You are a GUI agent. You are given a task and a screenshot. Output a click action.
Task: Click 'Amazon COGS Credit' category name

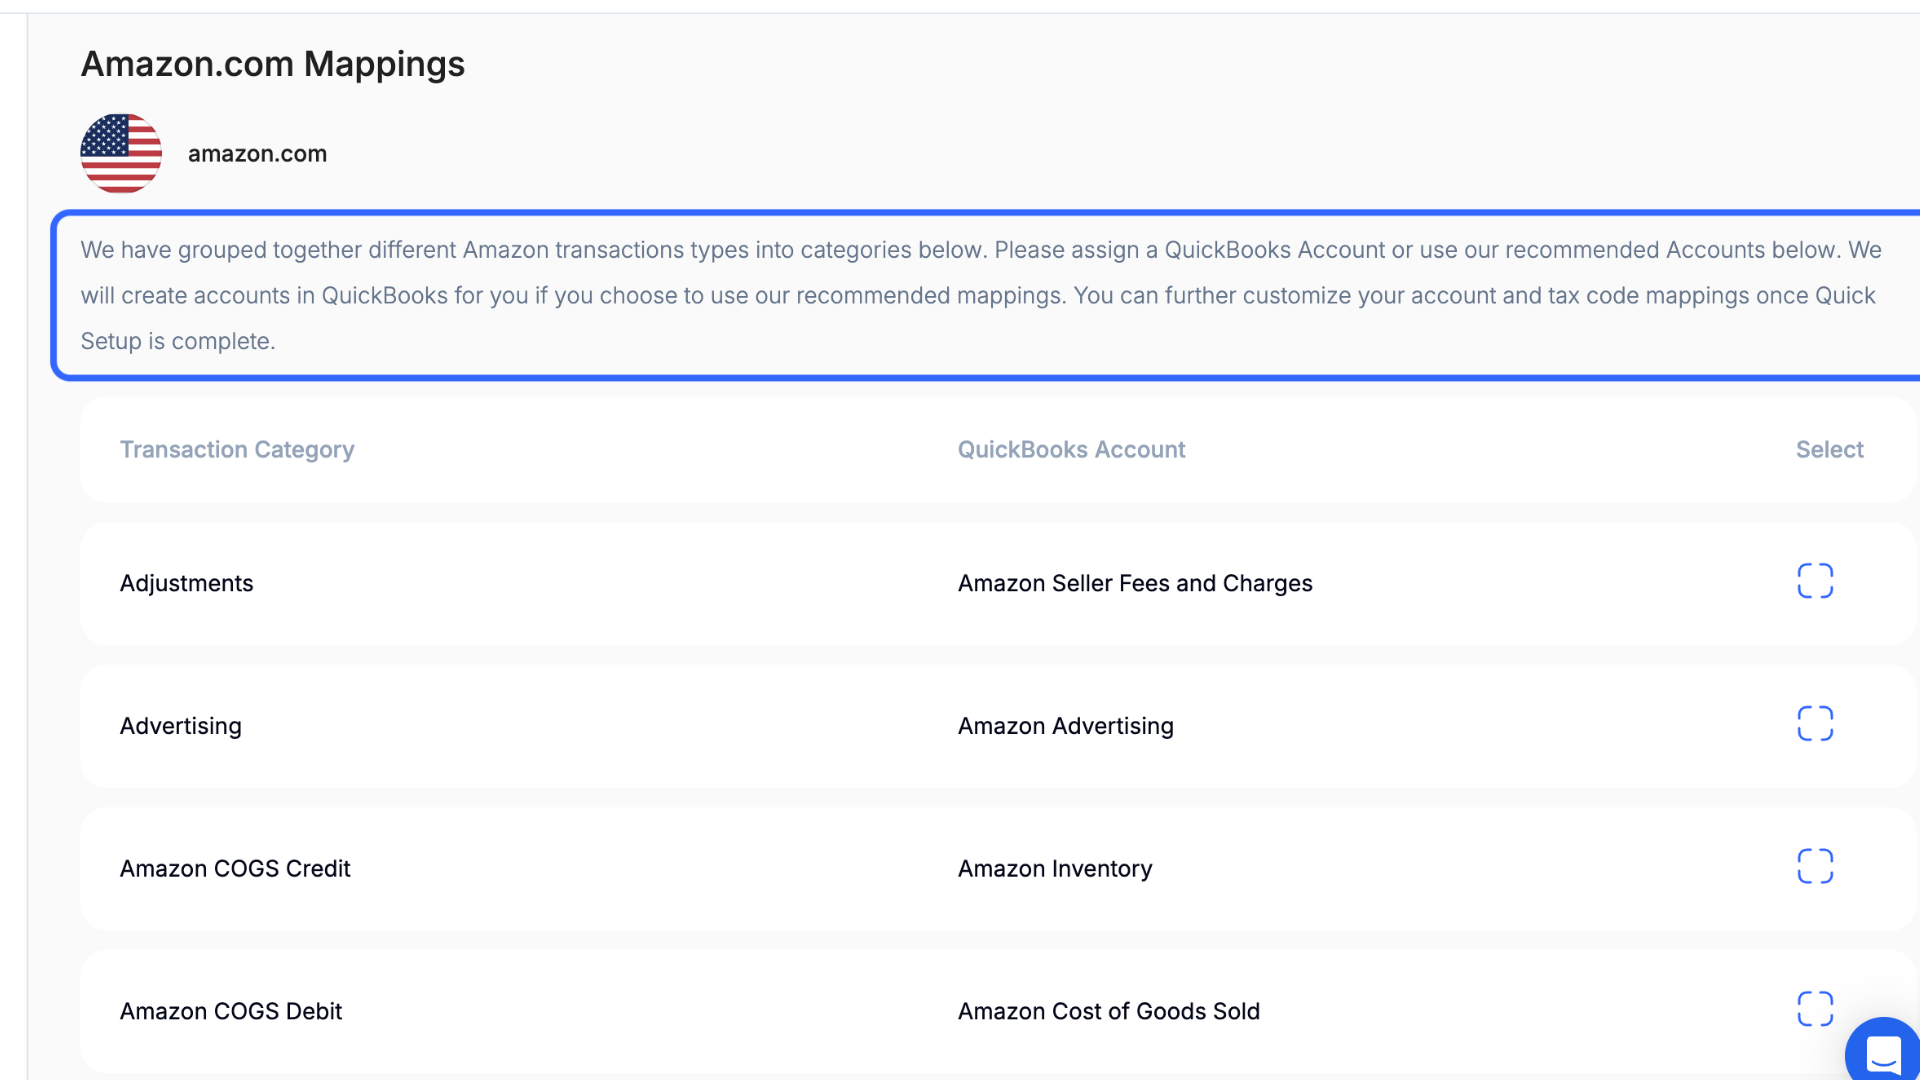click(235, 869)
